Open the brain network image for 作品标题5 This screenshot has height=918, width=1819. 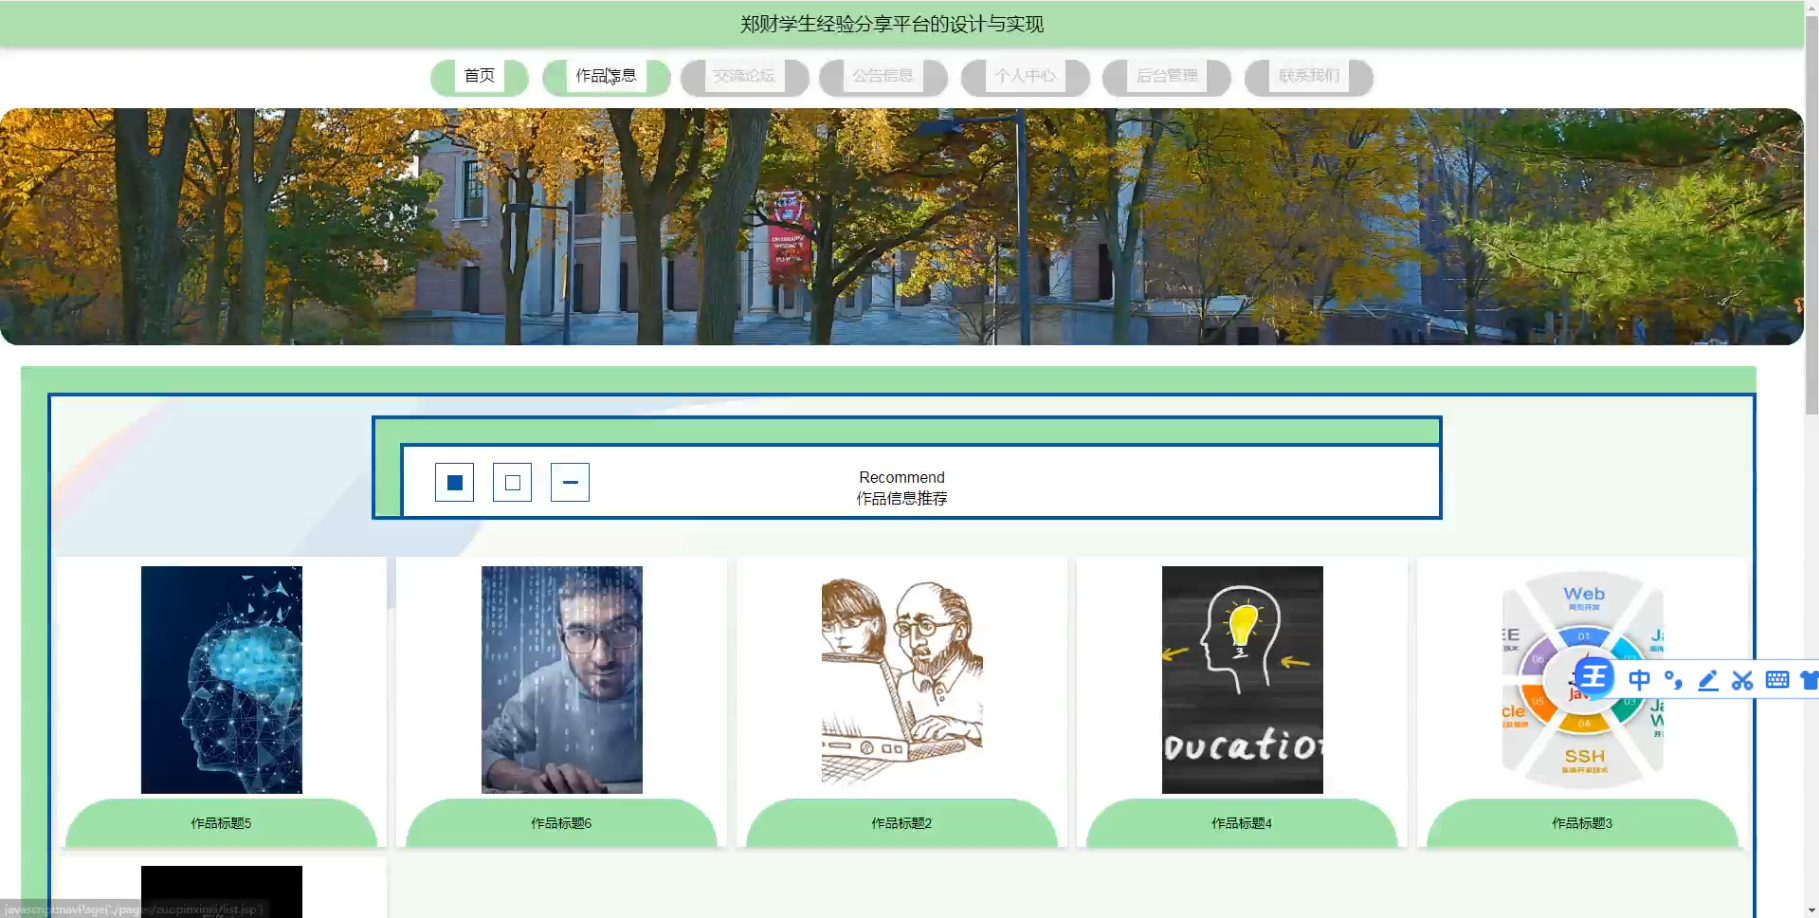221,680
